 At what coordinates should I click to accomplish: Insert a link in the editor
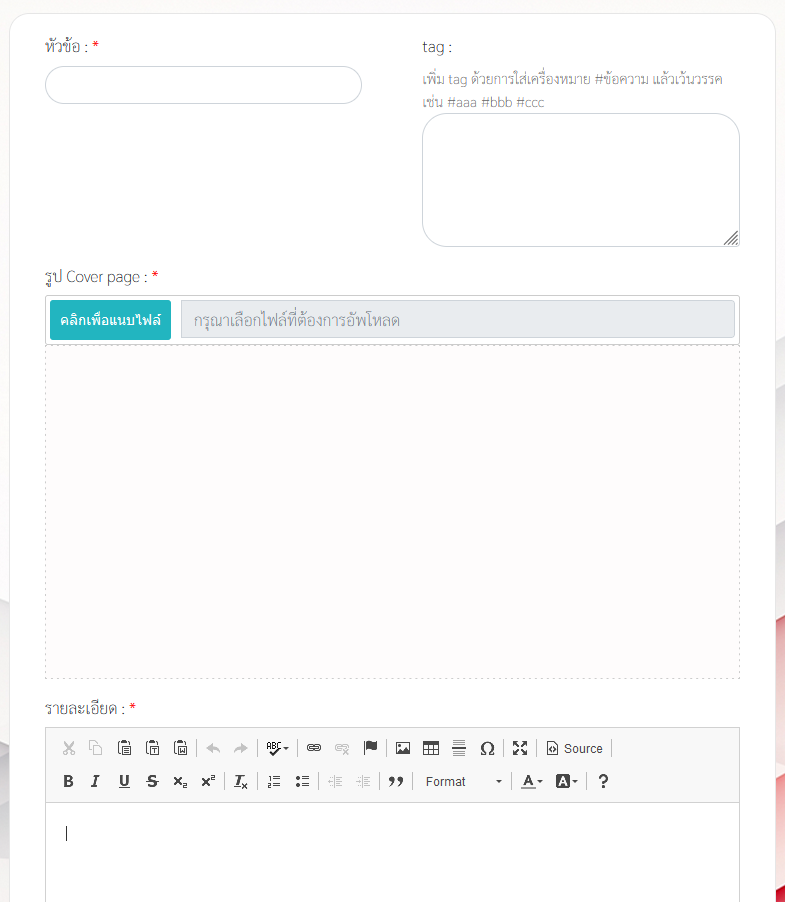(314, 748)
